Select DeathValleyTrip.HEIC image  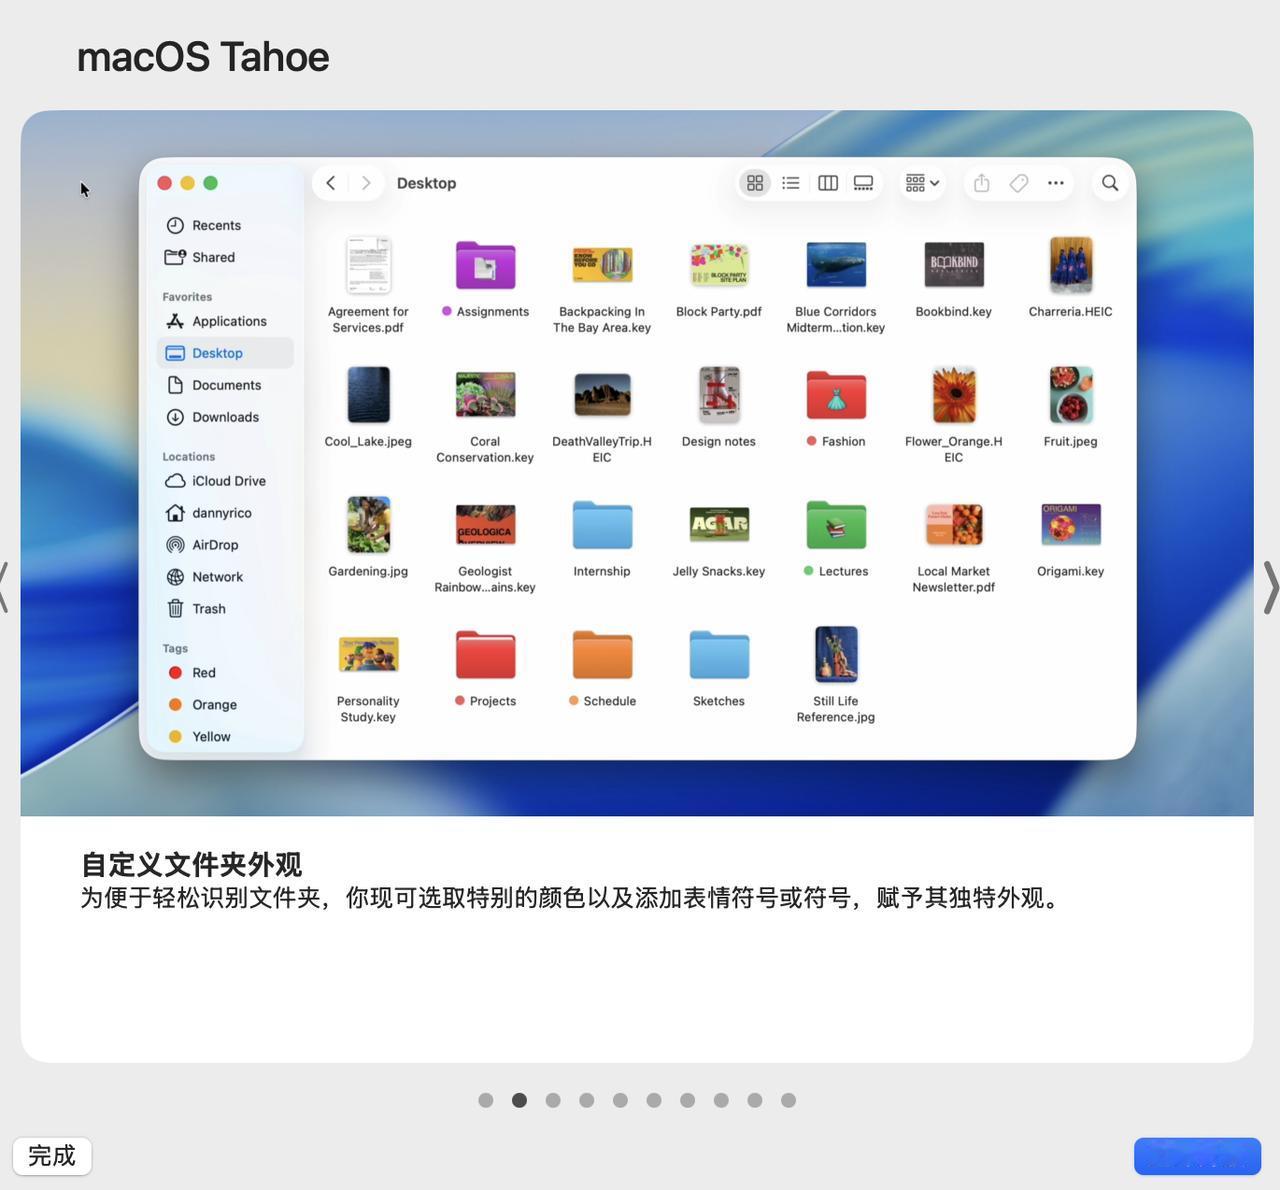(x=602, y=395)
